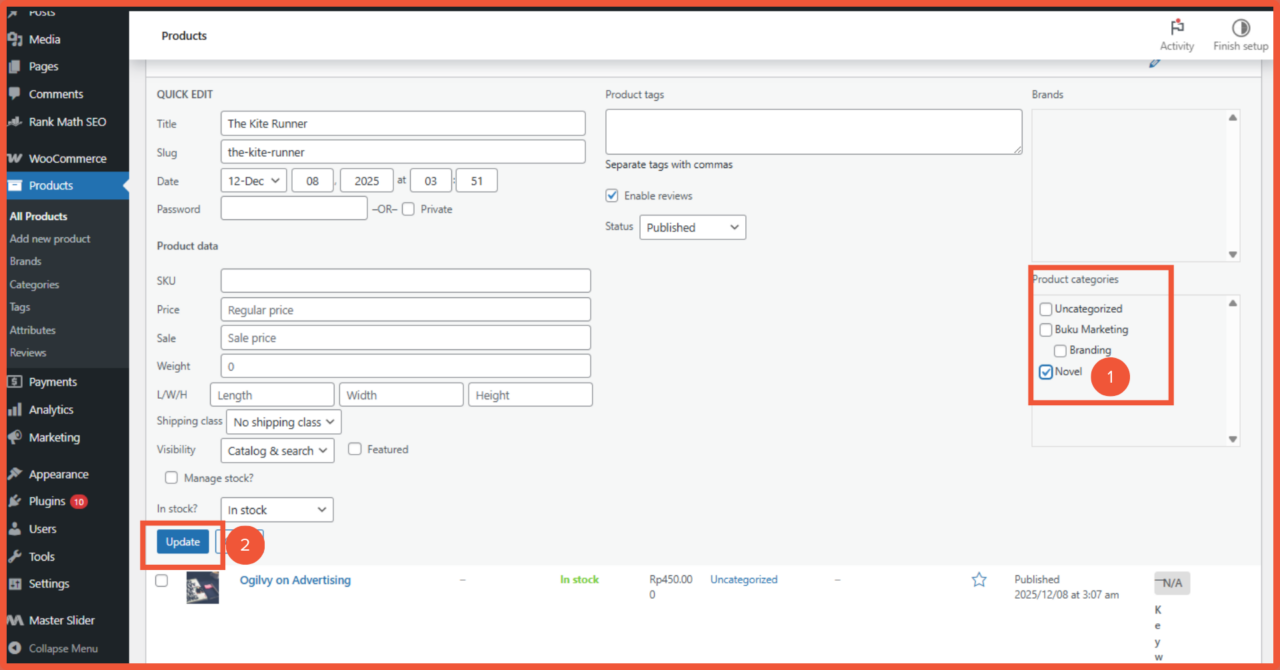
Task: Open Analytics from the sidebar icon
Action: (x=15, y=410)
